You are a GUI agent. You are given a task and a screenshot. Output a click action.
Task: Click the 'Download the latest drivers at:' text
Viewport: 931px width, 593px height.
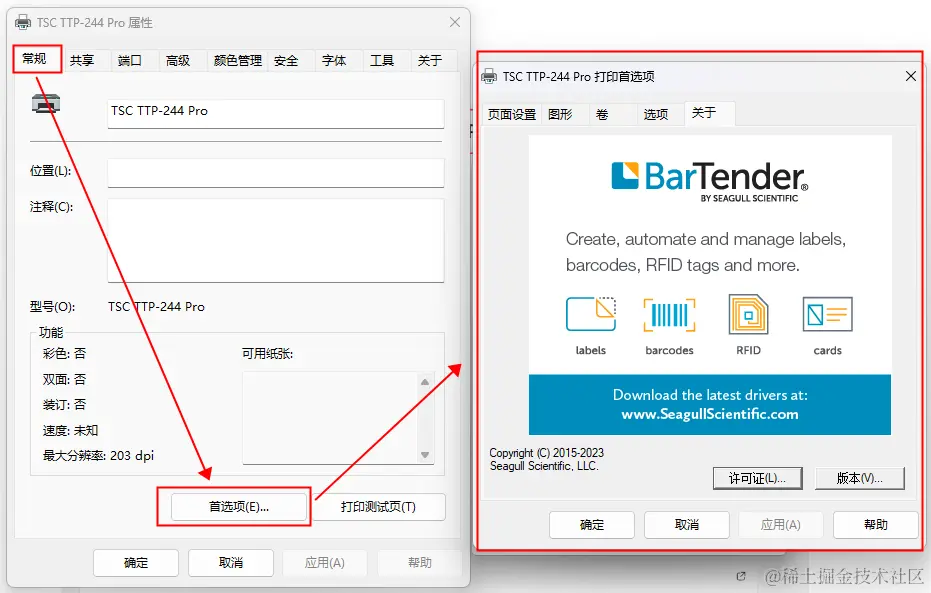click(710, 395)
